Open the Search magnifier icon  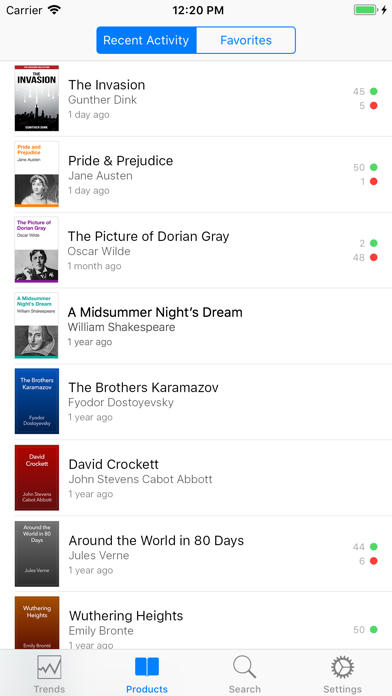(245, 667)
